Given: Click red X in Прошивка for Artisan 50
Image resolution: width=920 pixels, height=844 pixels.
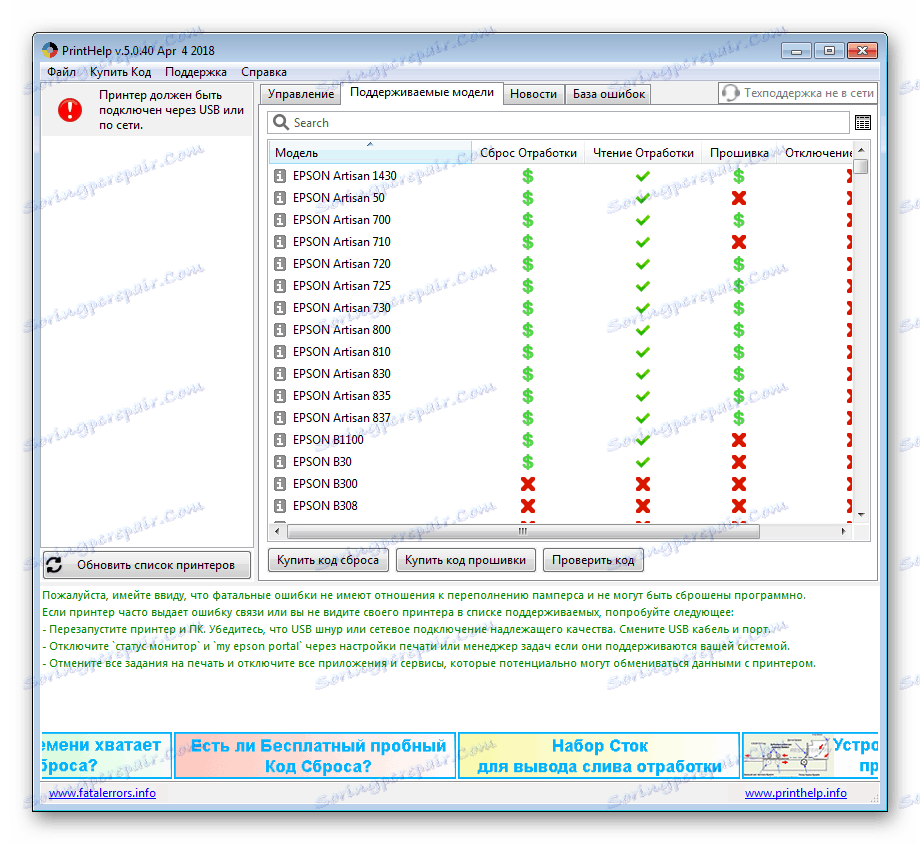Looking at the screenshot, I should point(739,198).
